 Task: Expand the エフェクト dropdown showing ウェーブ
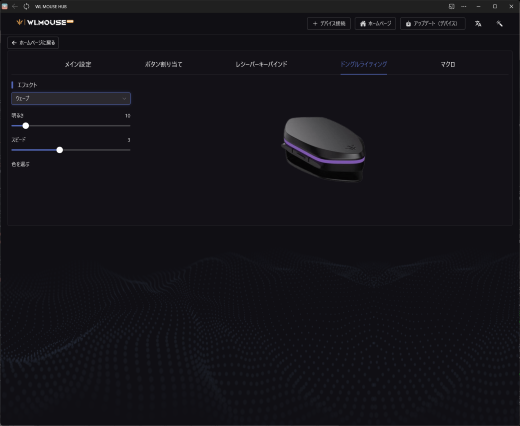pos(71,99)
